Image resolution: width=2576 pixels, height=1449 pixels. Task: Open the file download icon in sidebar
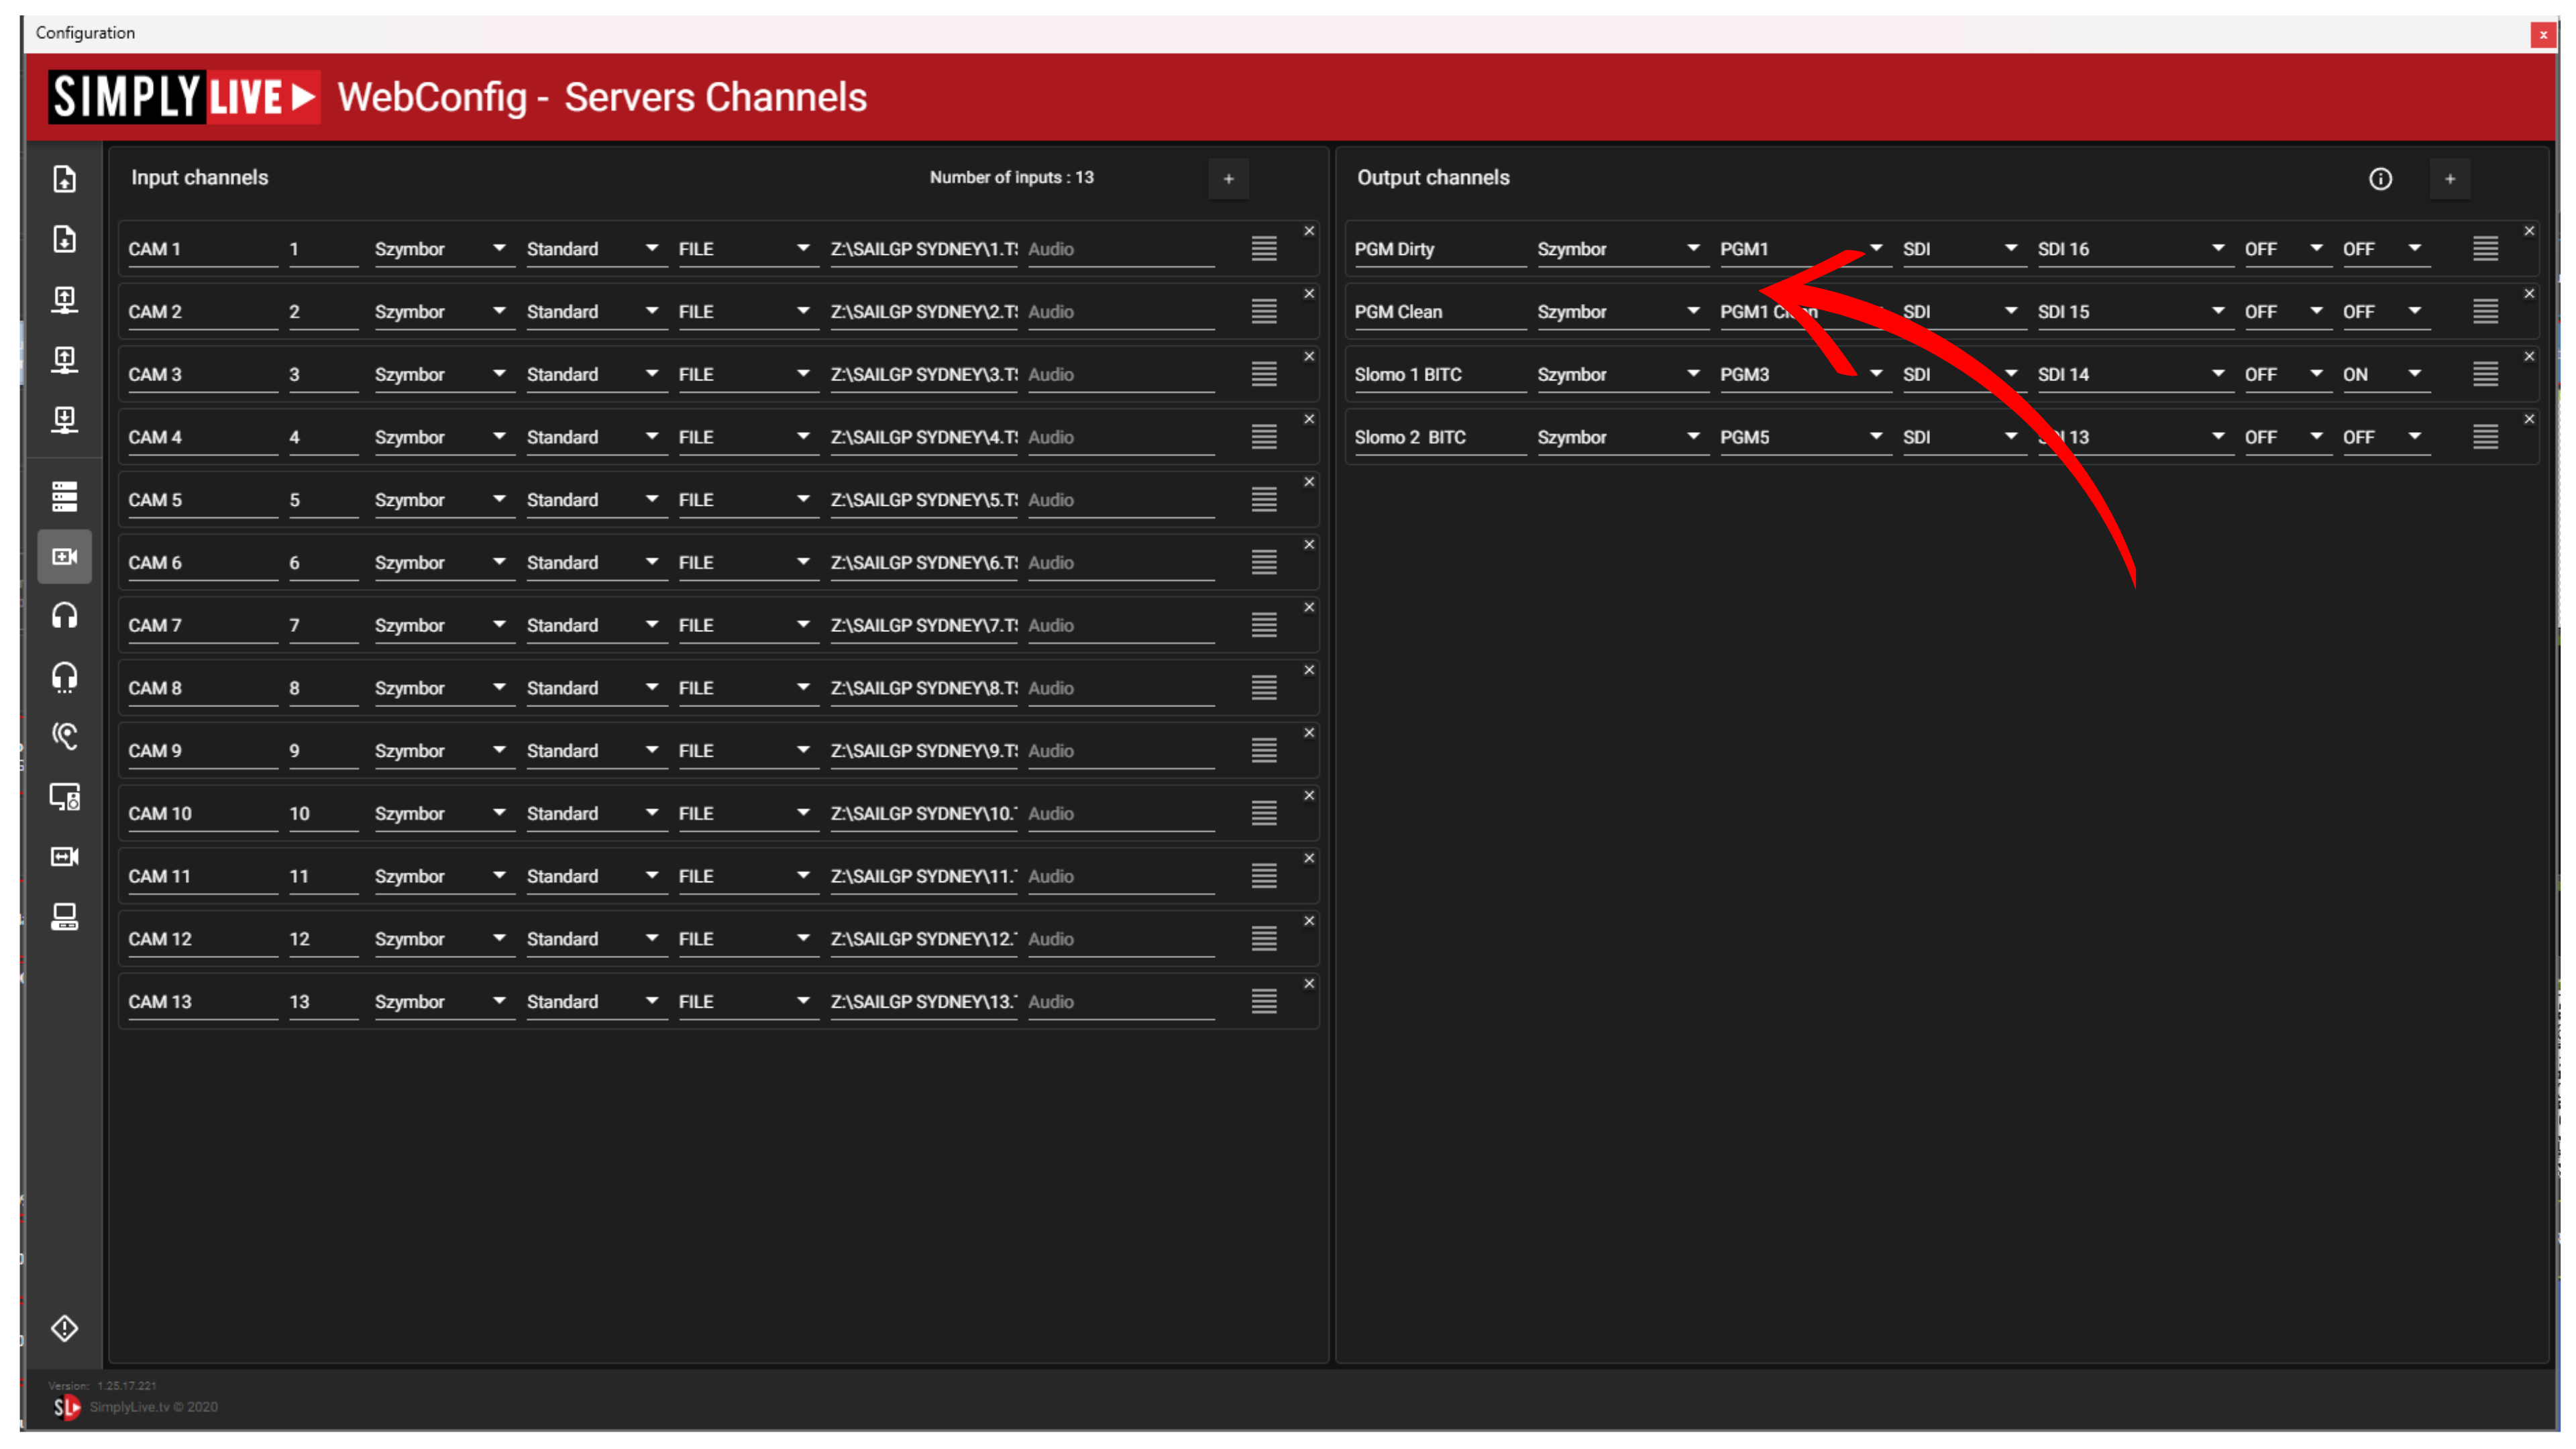64,239
